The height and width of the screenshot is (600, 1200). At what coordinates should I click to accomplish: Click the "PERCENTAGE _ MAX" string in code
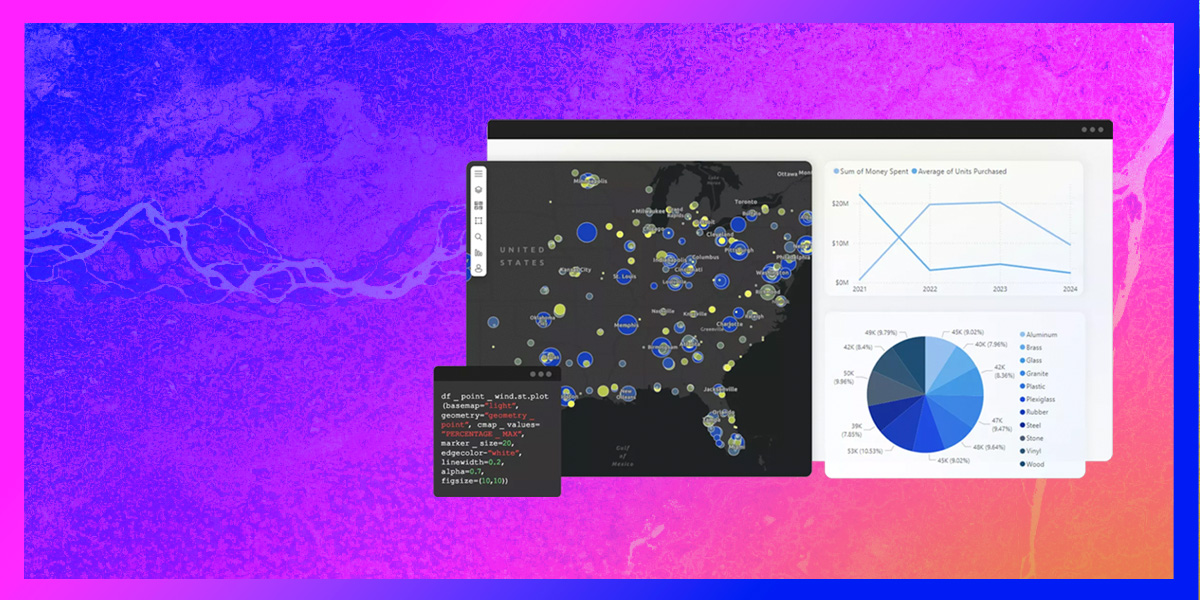[x=482, y=434]
